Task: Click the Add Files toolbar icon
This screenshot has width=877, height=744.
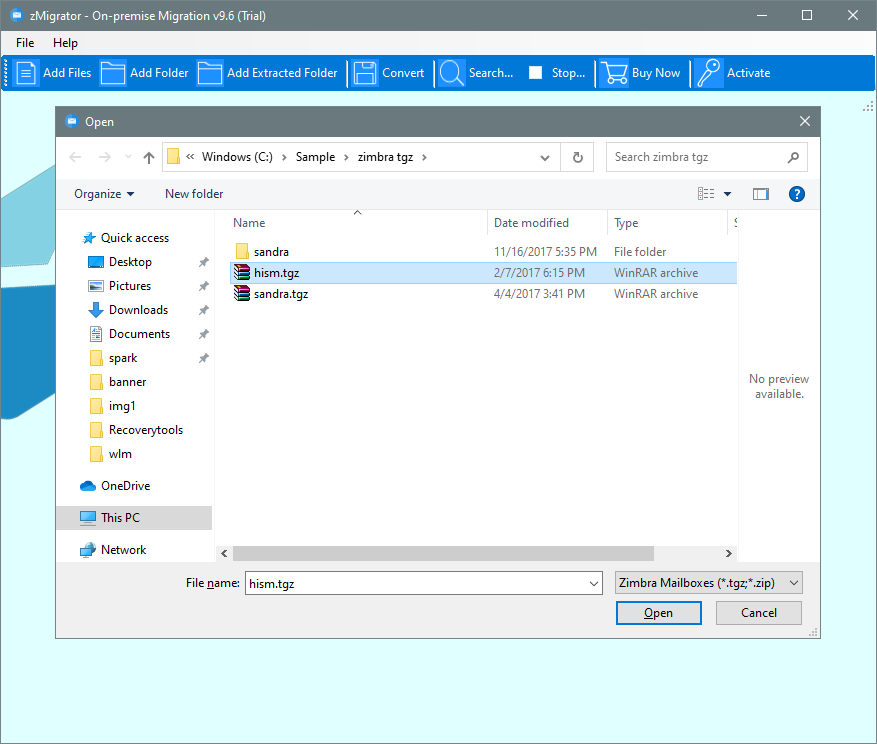Action: 26,73
